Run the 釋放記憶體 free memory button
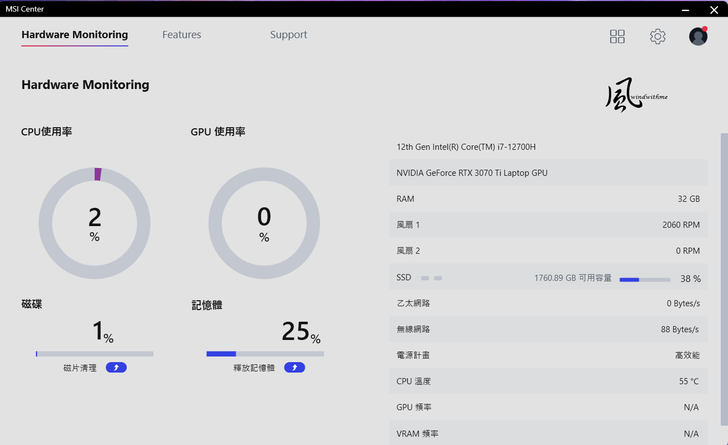728x445 pixels. pyautogui.click(x=294, y=367)
